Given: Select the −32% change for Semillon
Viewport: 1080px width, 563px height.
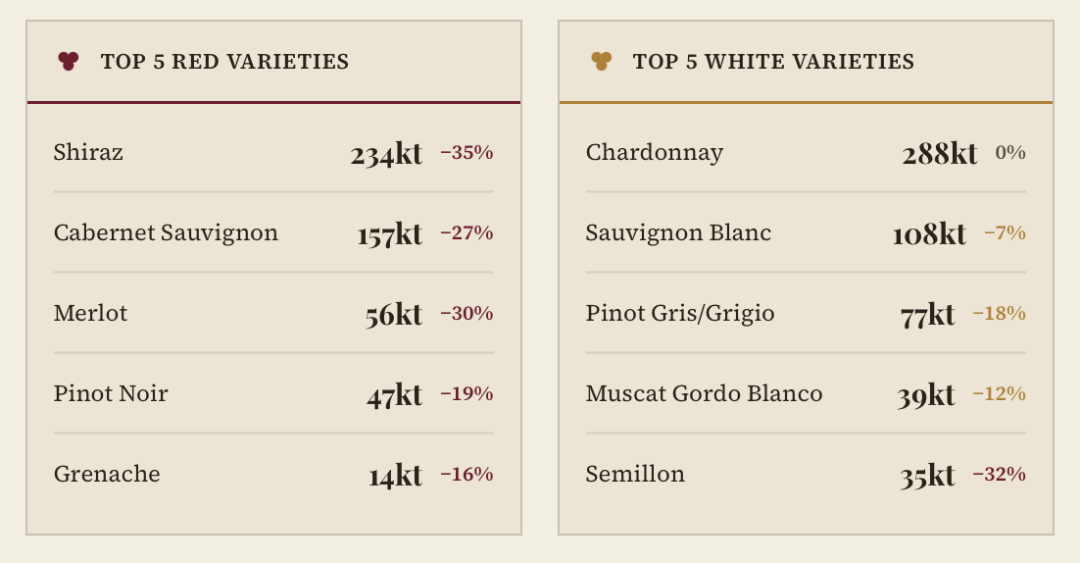Looking at the screenshot, I should pyautogui.click(x=999, y=474).
